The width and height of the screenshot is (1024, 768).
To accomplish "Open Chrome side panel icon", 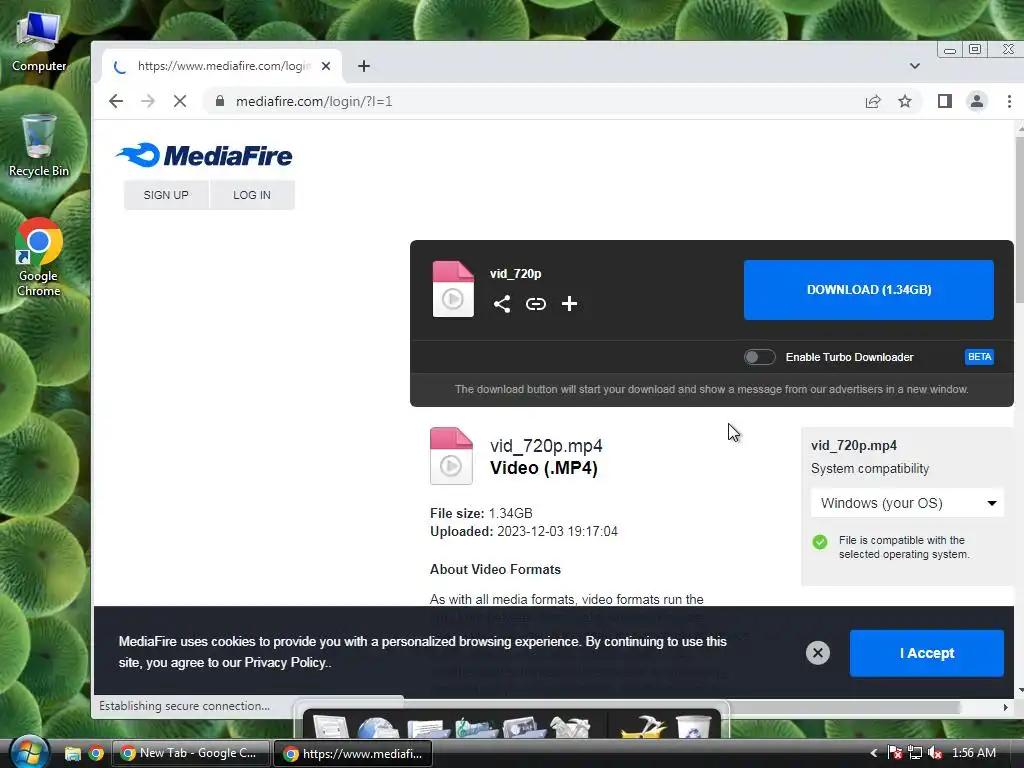I will point(944,101).
